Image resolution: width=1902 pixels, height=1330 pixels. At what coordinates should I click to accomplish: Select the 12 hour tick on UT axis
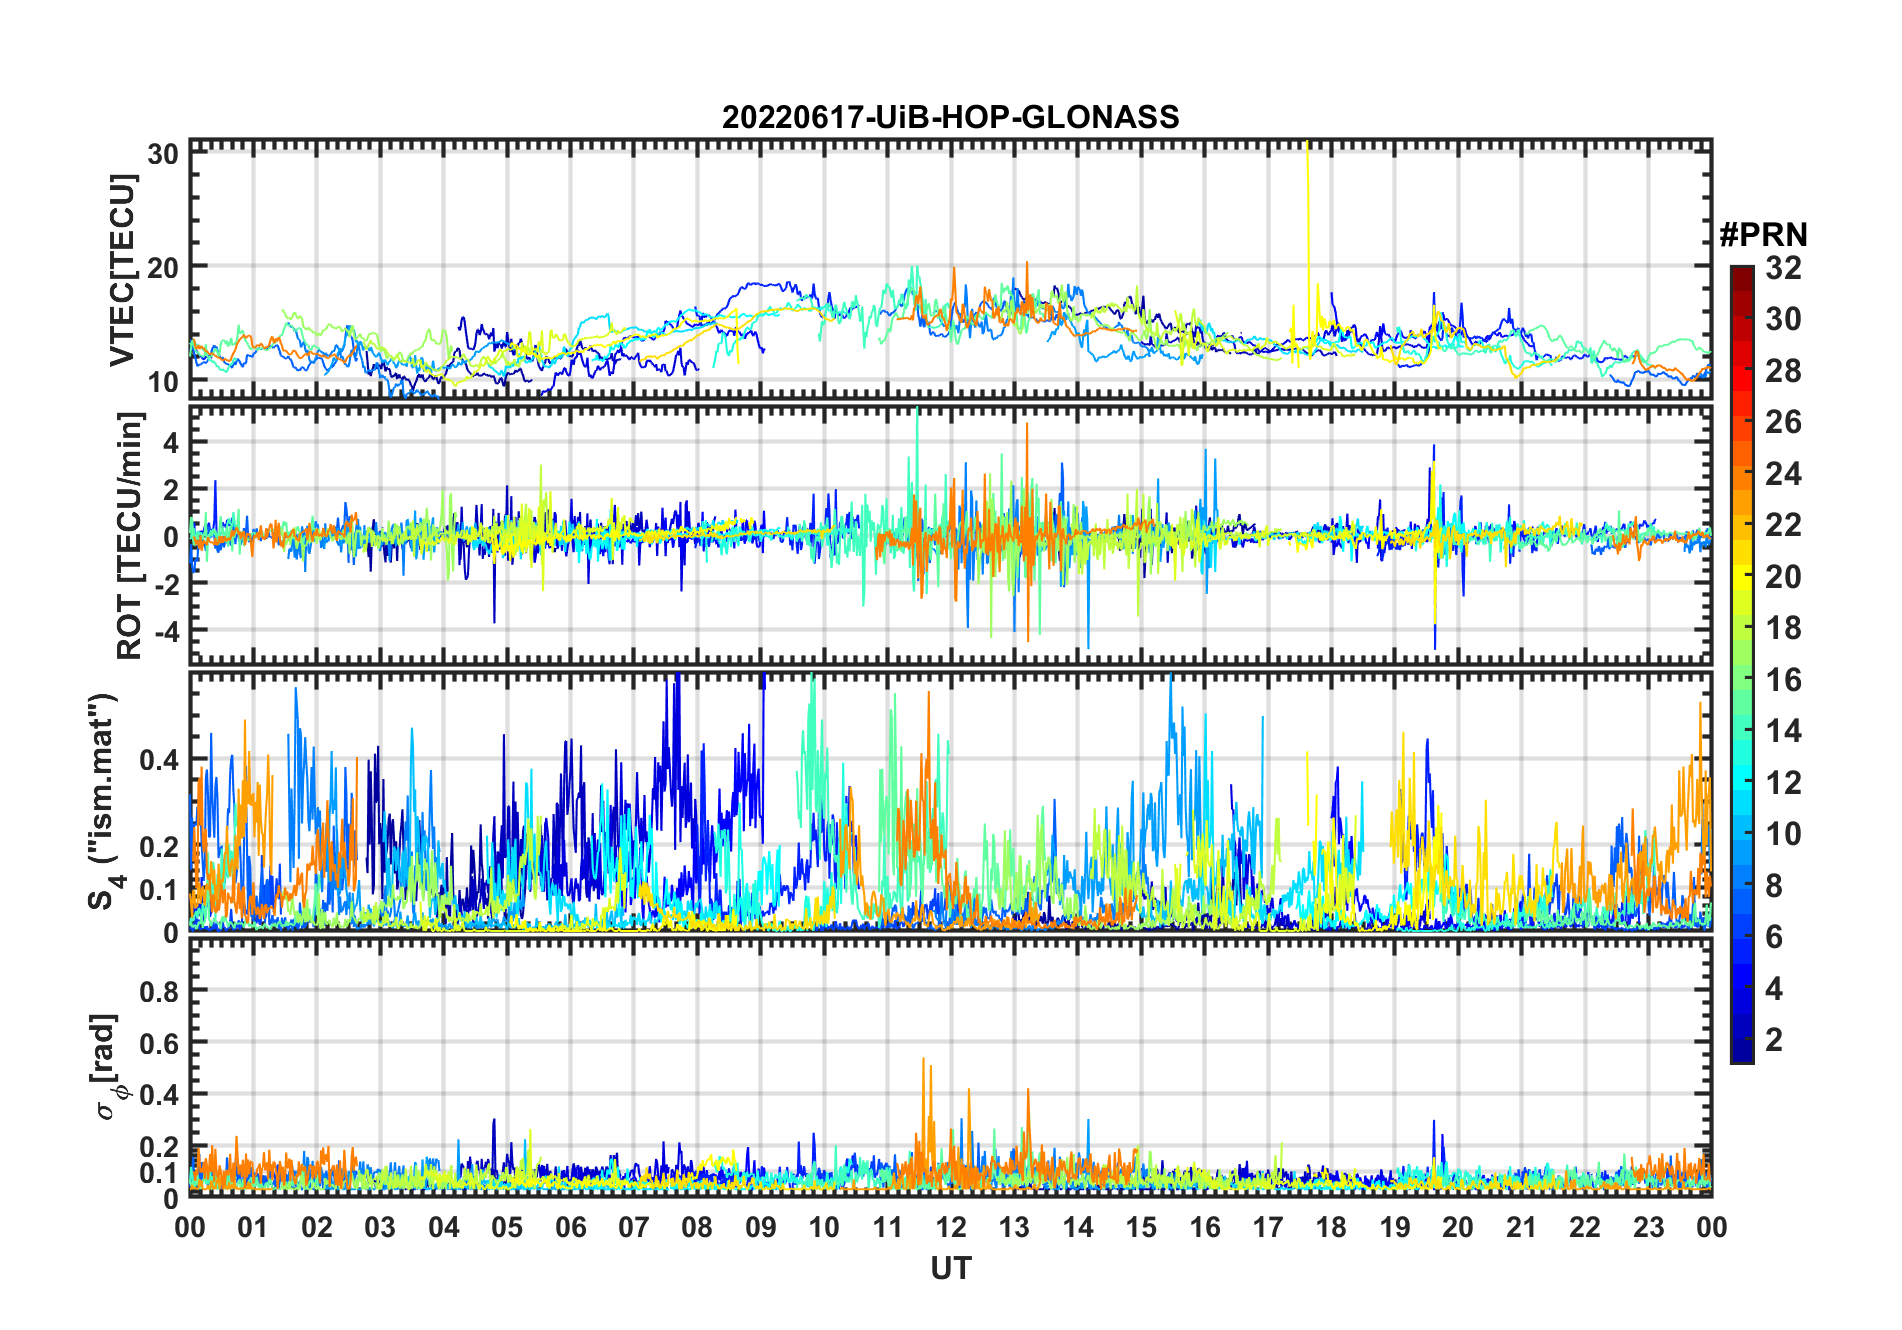[951, 1227]
